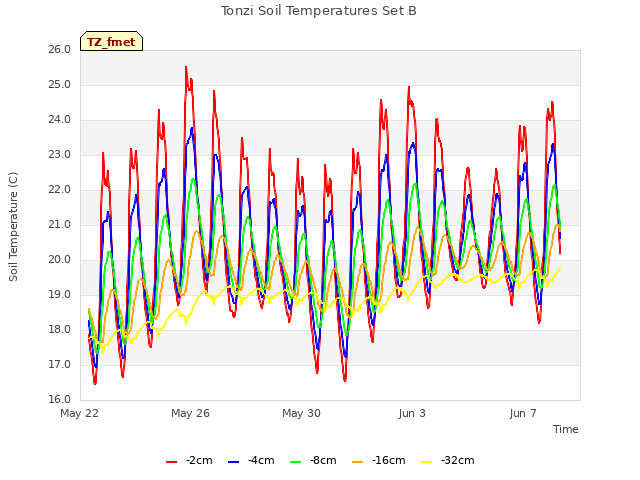Click the red -2cm legend swatch
The height and width of the screenshot is (480, 640).
(x=171, y=462)
